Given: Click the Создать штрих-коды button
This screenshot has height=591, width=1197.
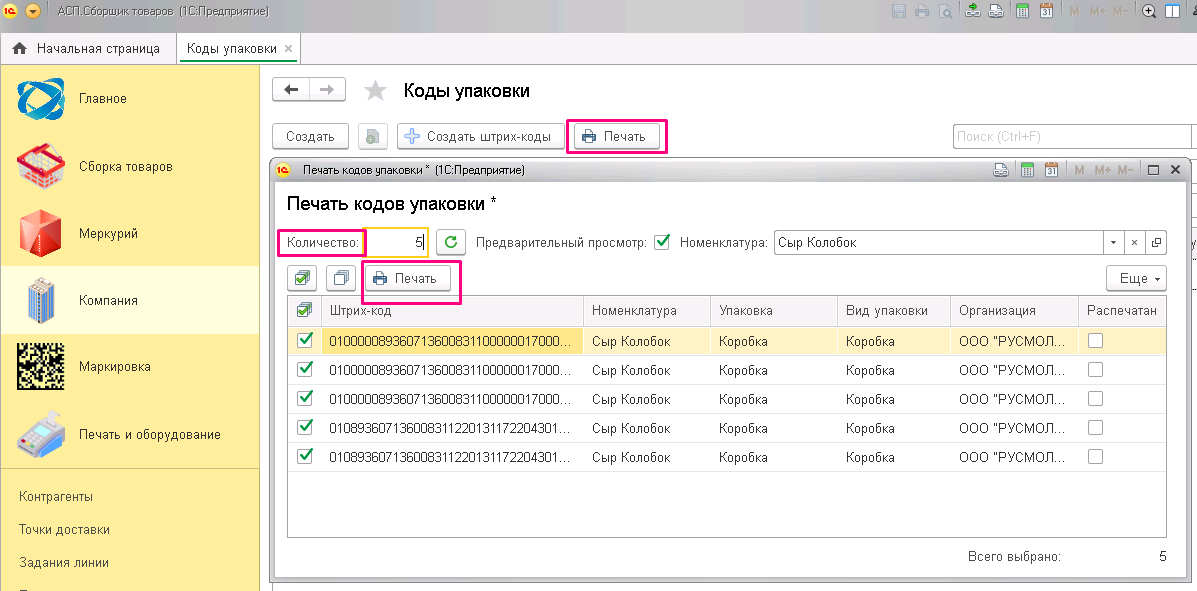Looking at the screenshot, I should tap(478, 137).
